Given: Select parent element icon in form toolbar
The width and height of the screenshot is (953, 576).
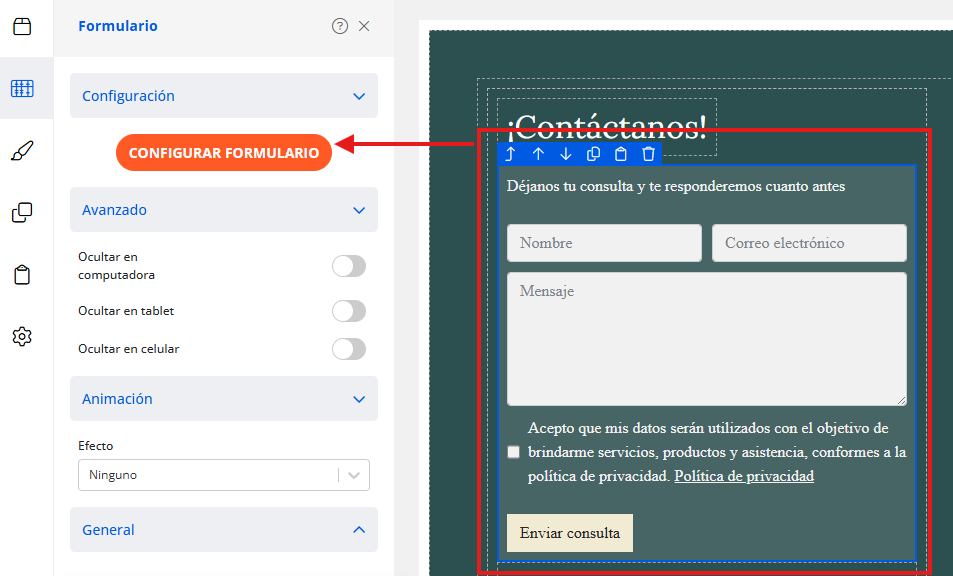Looking at the screenshot, I should [x=510, y=154].
